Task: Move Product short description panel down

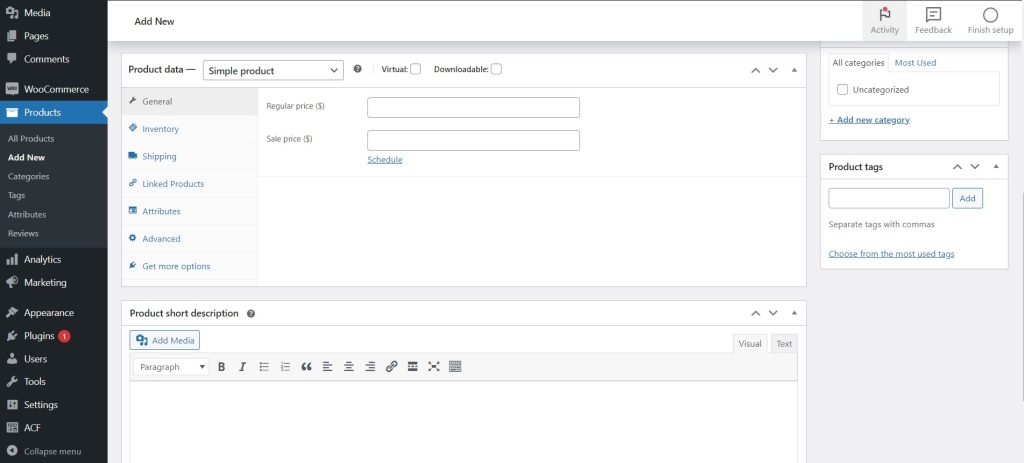Action: click(x=773, y=313)
